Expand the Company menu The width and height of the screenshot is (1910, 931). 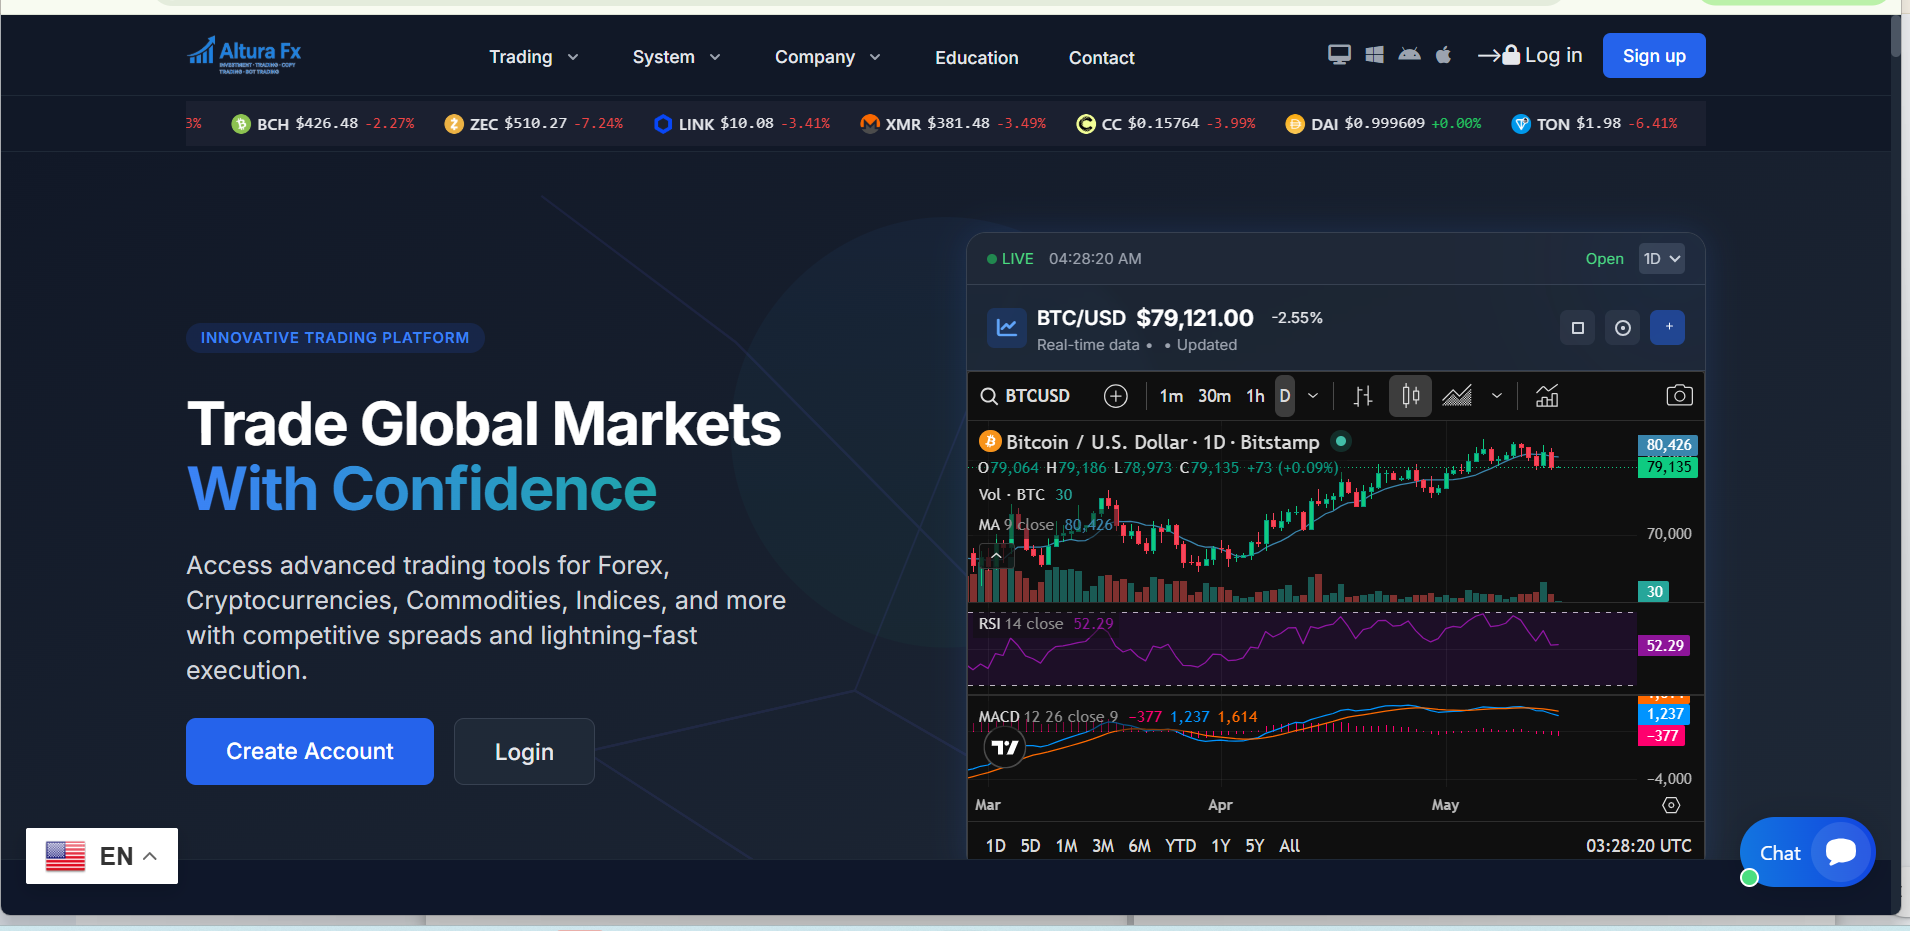point(828,57)
